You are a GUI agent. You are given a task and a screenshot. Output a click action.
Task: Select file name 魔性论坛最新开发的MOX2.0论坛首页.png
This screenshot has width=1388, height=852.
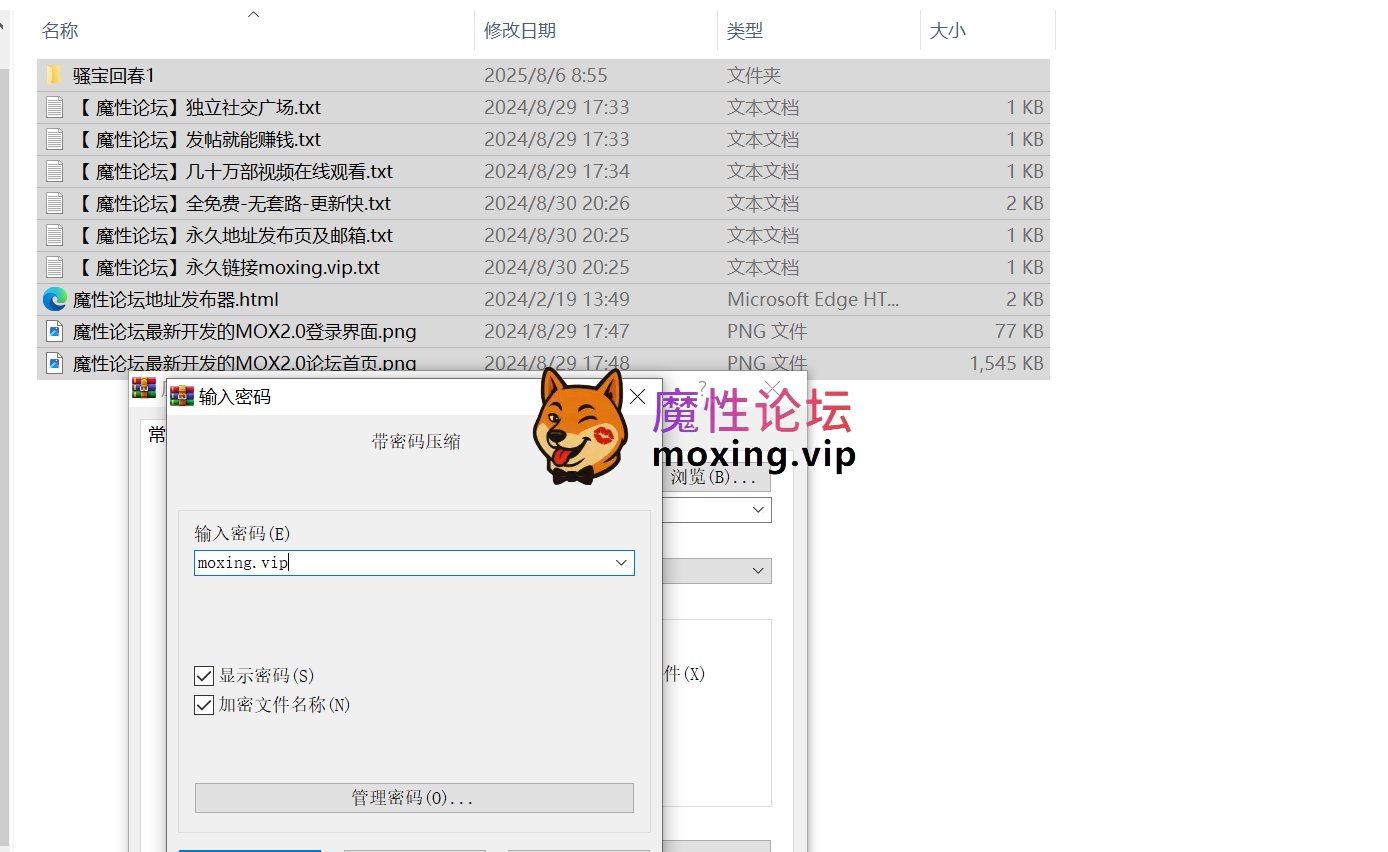coord(245,363)
